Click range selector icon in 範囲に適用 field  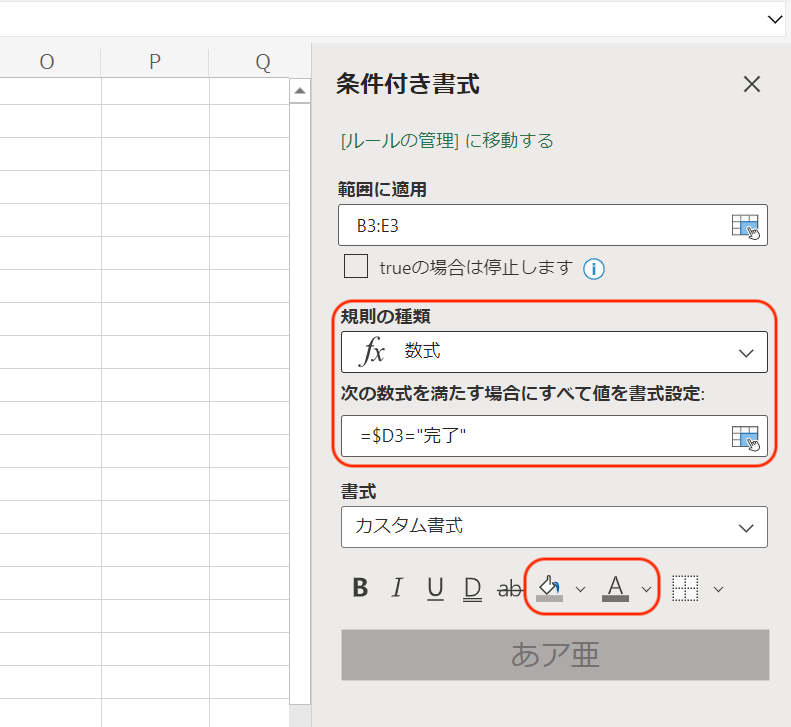tap(745, 226)
